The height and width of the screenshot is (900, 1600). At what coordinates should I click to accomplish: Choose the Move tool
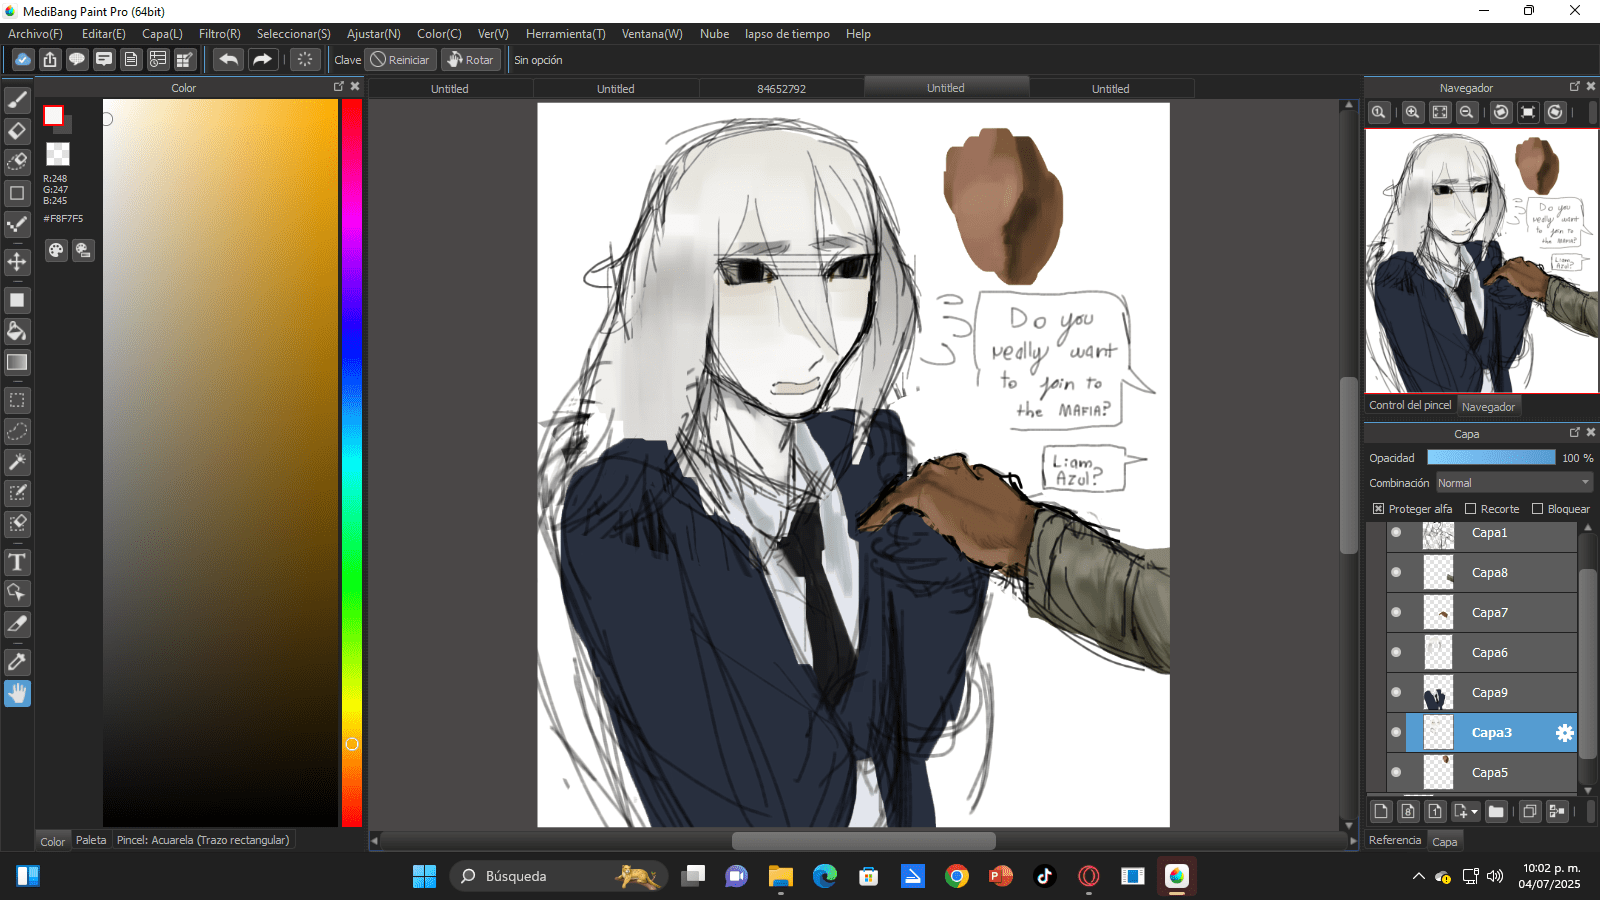[17, 262]
